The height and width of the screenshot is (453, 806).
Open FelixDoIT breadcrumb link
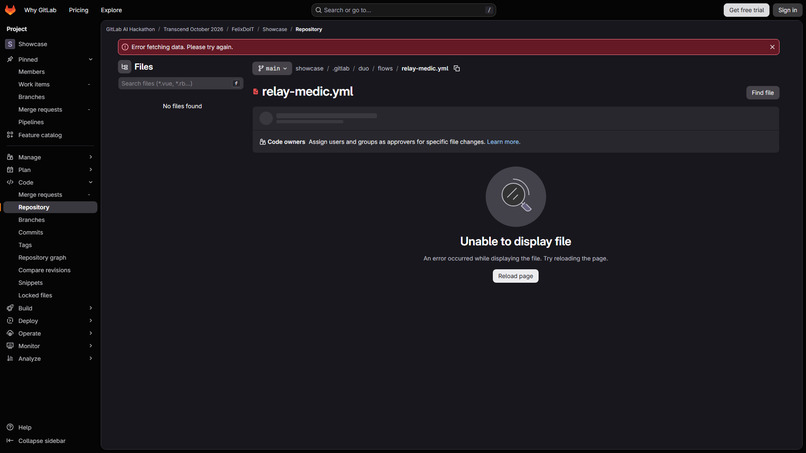point(243,29)
